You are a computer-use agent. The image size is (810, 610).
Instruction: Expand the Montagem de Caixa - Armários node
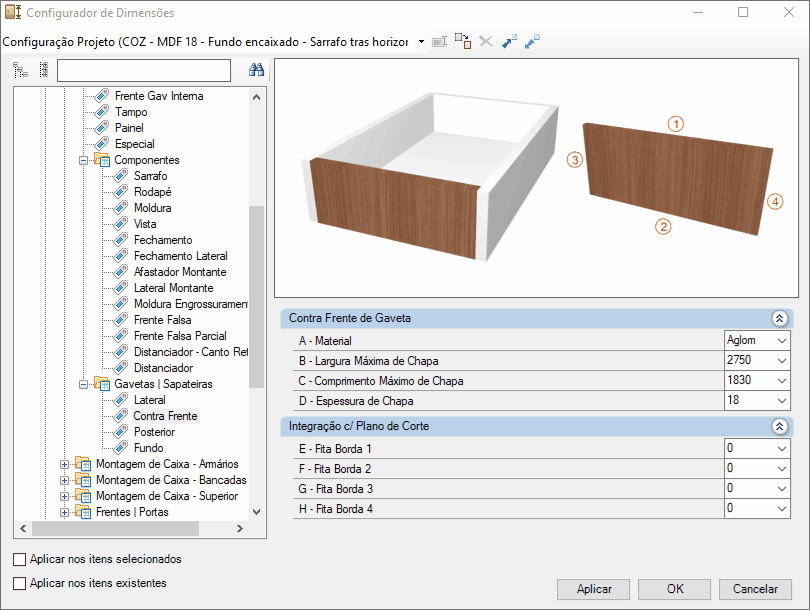coord(65,464)
